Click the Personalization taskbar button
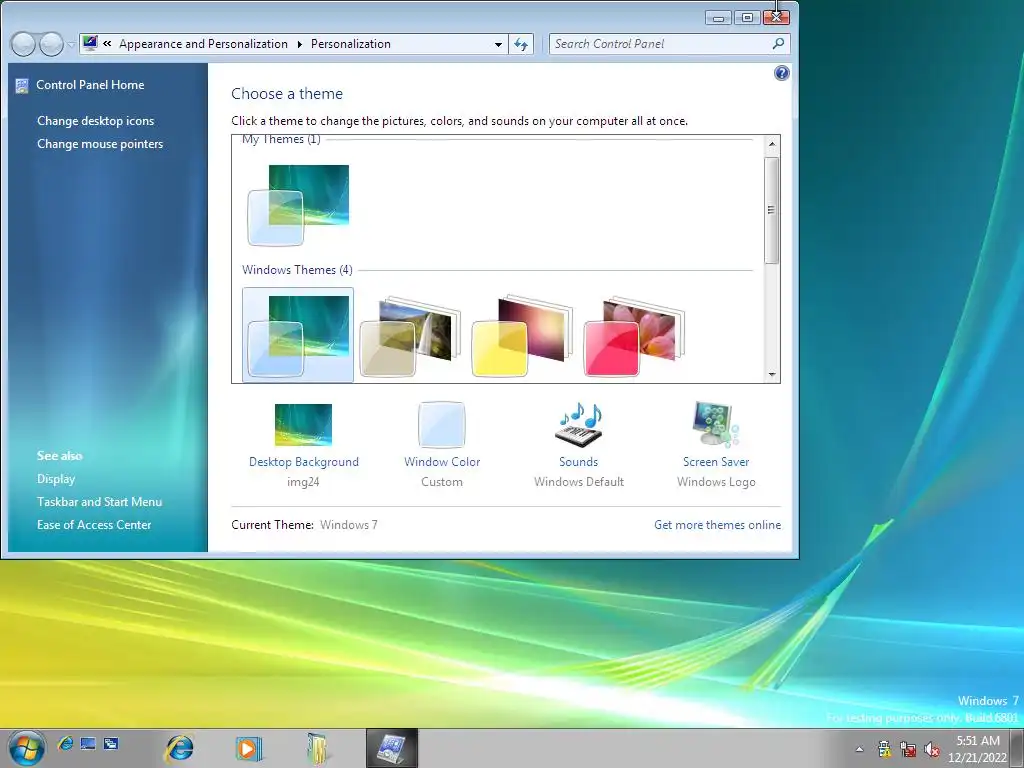Viewport: 1024px width, 768px height. [391, 748]
